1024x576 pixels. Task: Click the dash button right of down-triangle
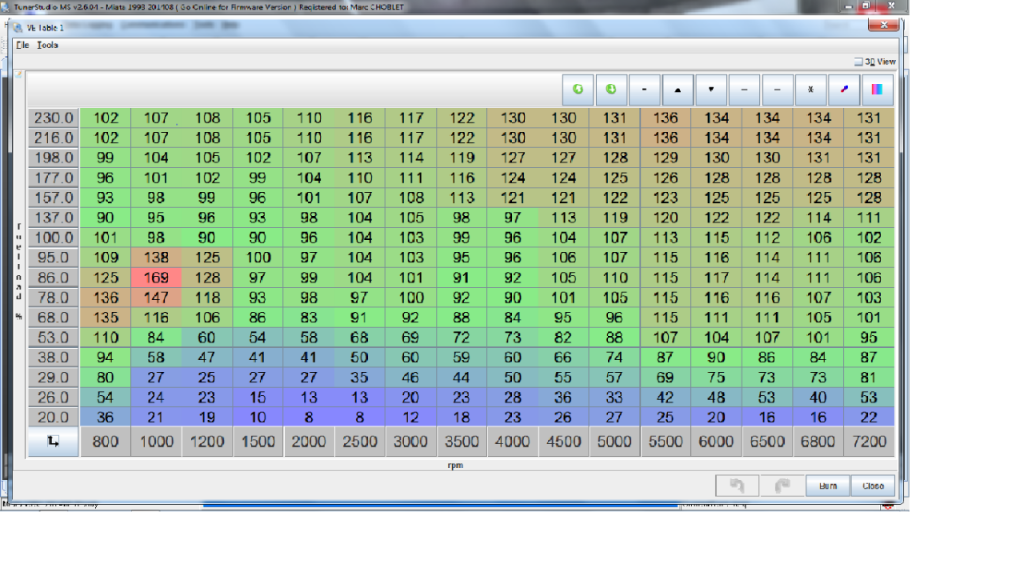pyautogui.click(x=744, y=89)
